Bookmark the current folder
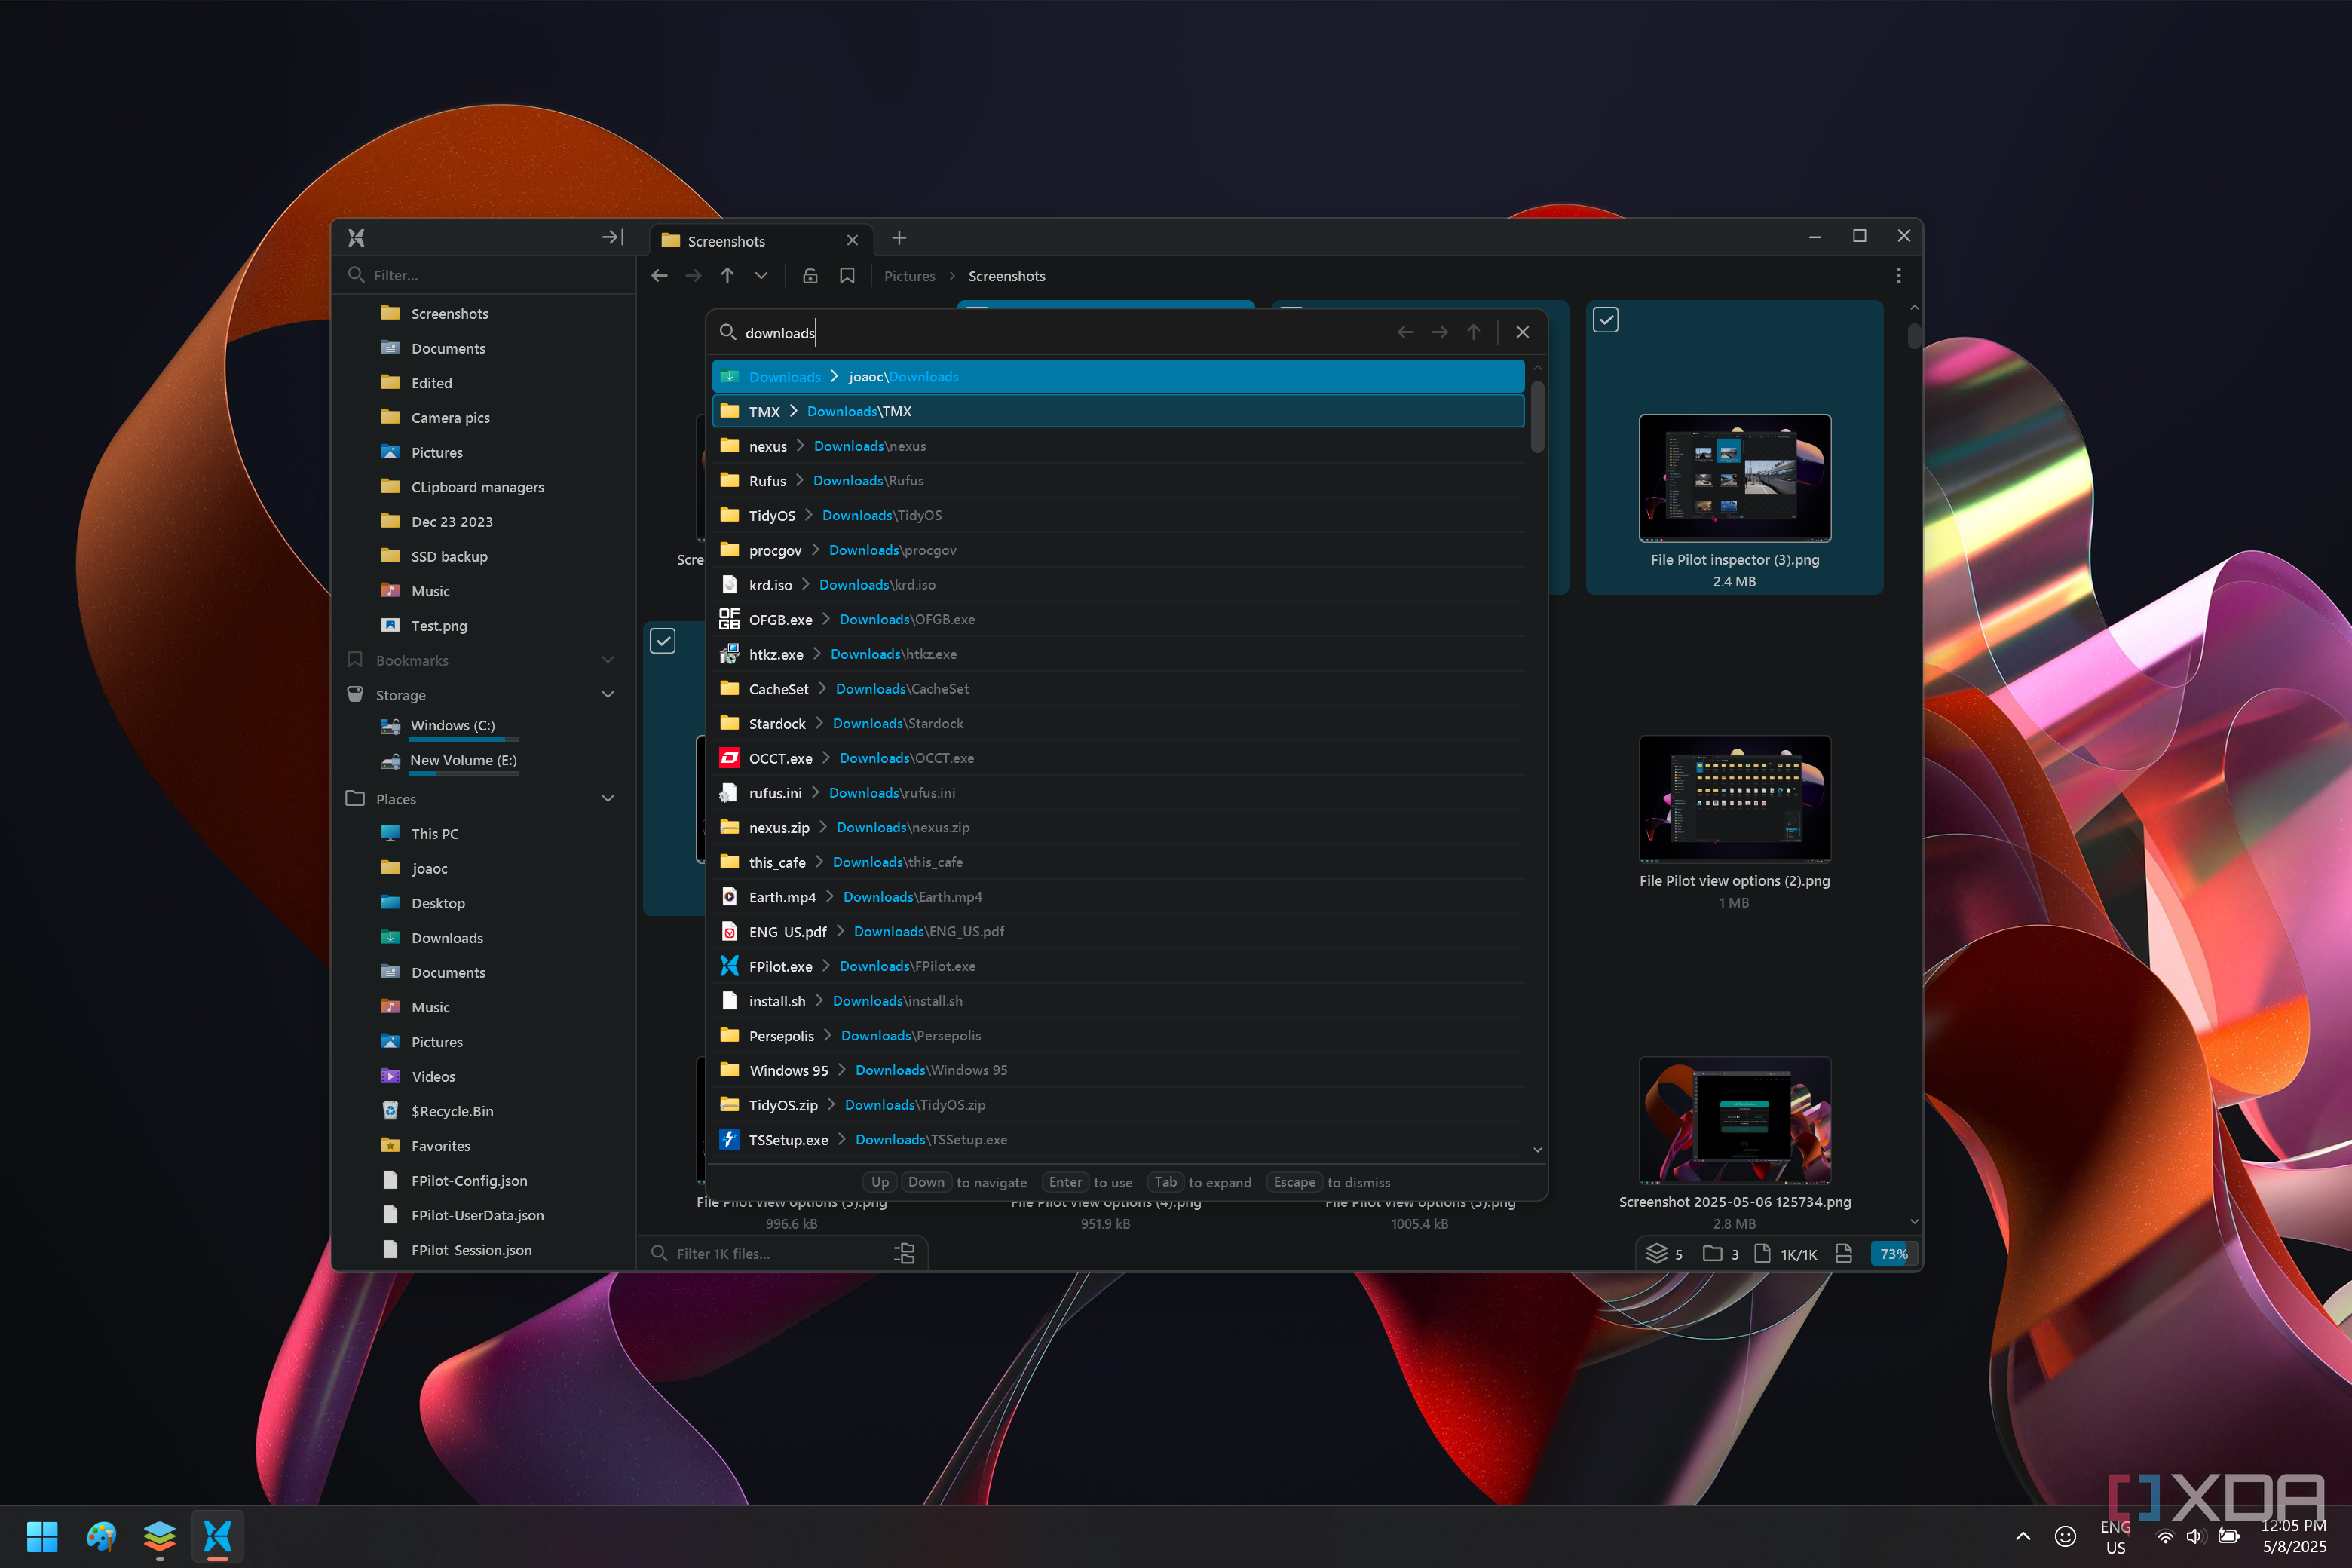This screenshot has width=2352, height=1568. click(x=847, y=276)
